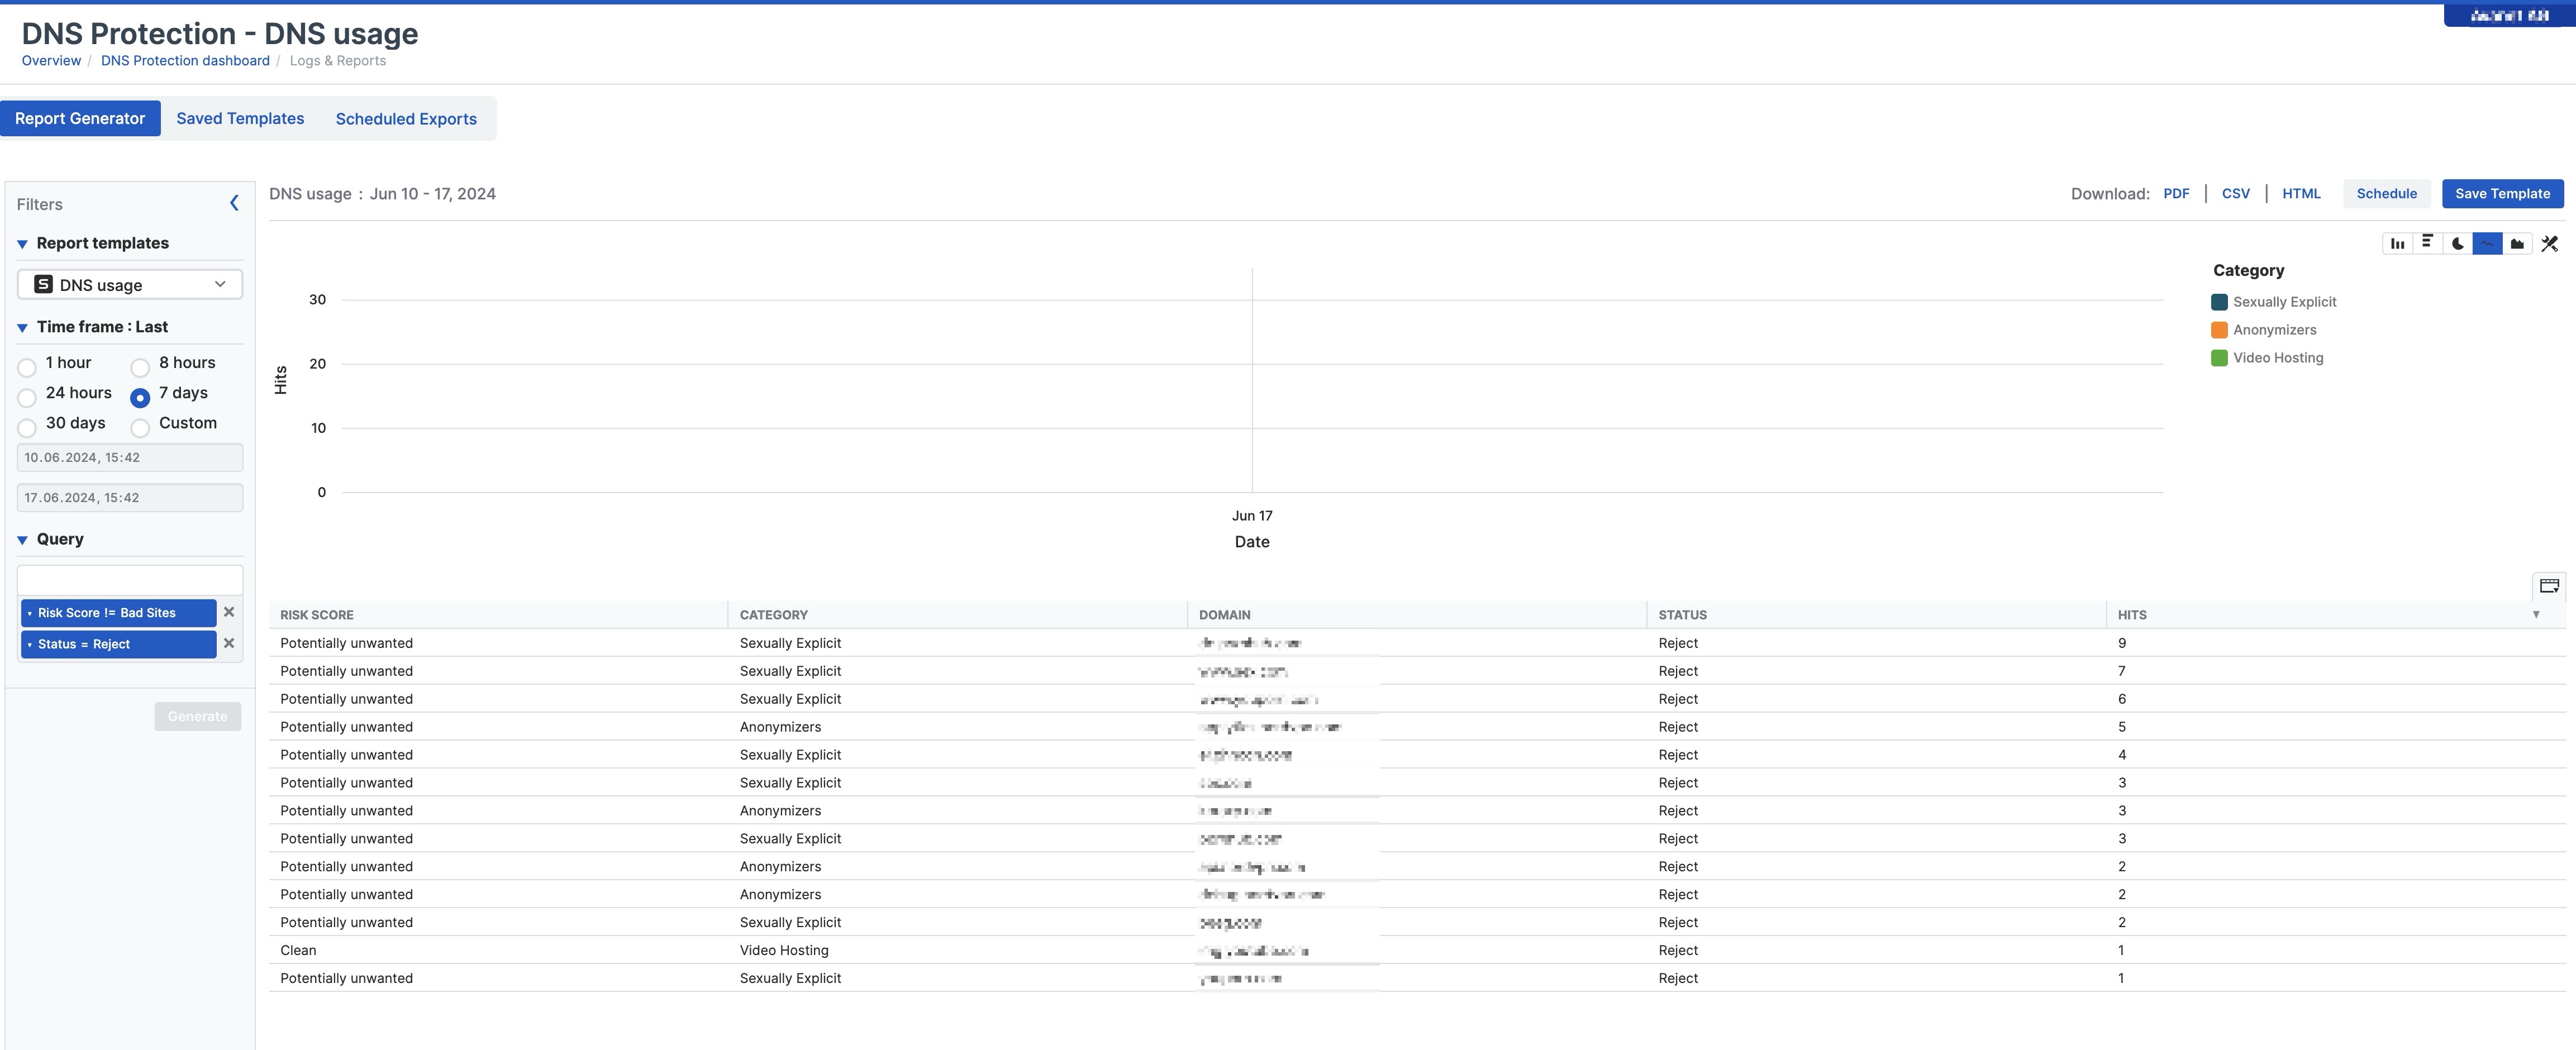The width and height of the screenshot is (2576, 1050).
Task: Open the Report Generator tab
Action: (80, 118)
